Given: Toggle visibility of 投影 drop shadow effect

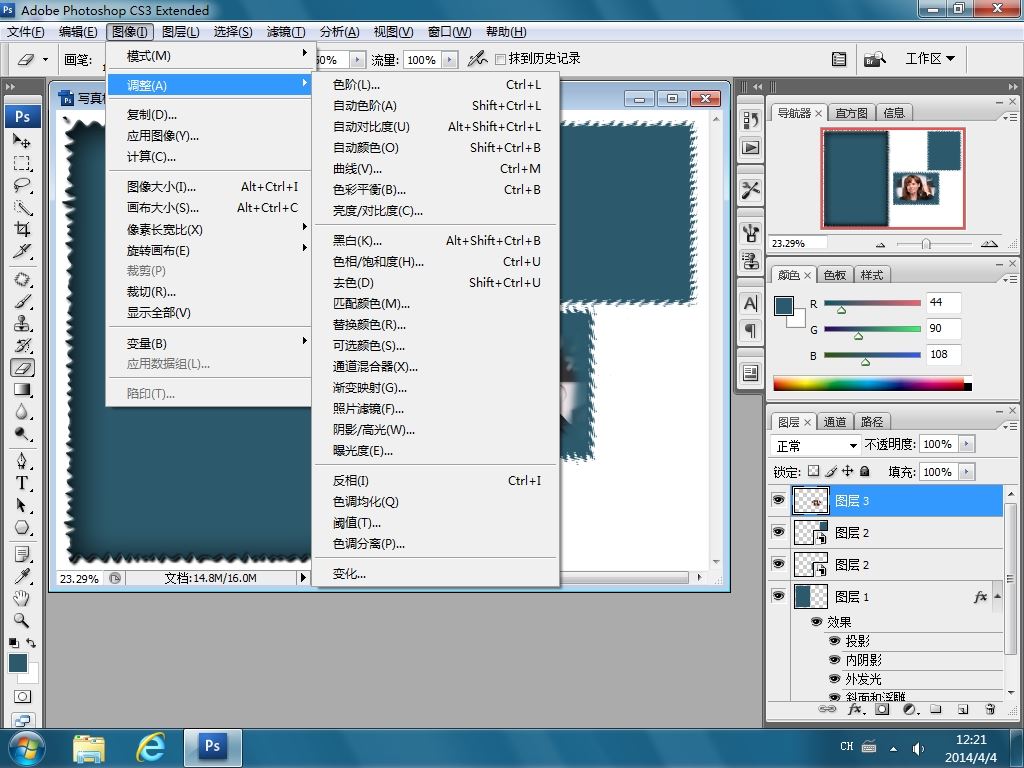Looking at the screenshot, I should tap(834, 641).
